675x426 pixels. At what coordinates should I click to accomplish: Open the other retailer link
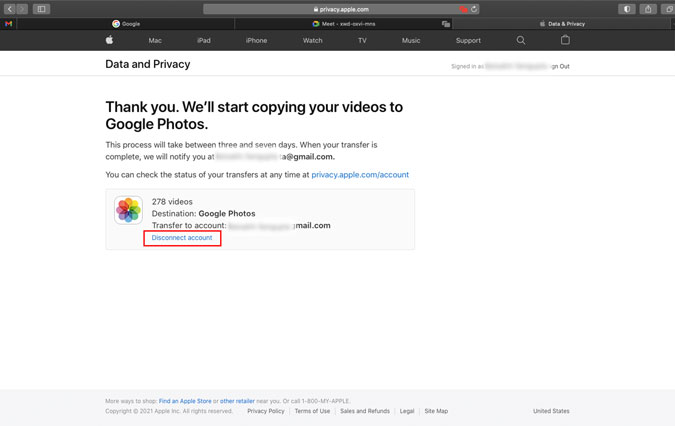pyautogui.click(x=237, y=401)
